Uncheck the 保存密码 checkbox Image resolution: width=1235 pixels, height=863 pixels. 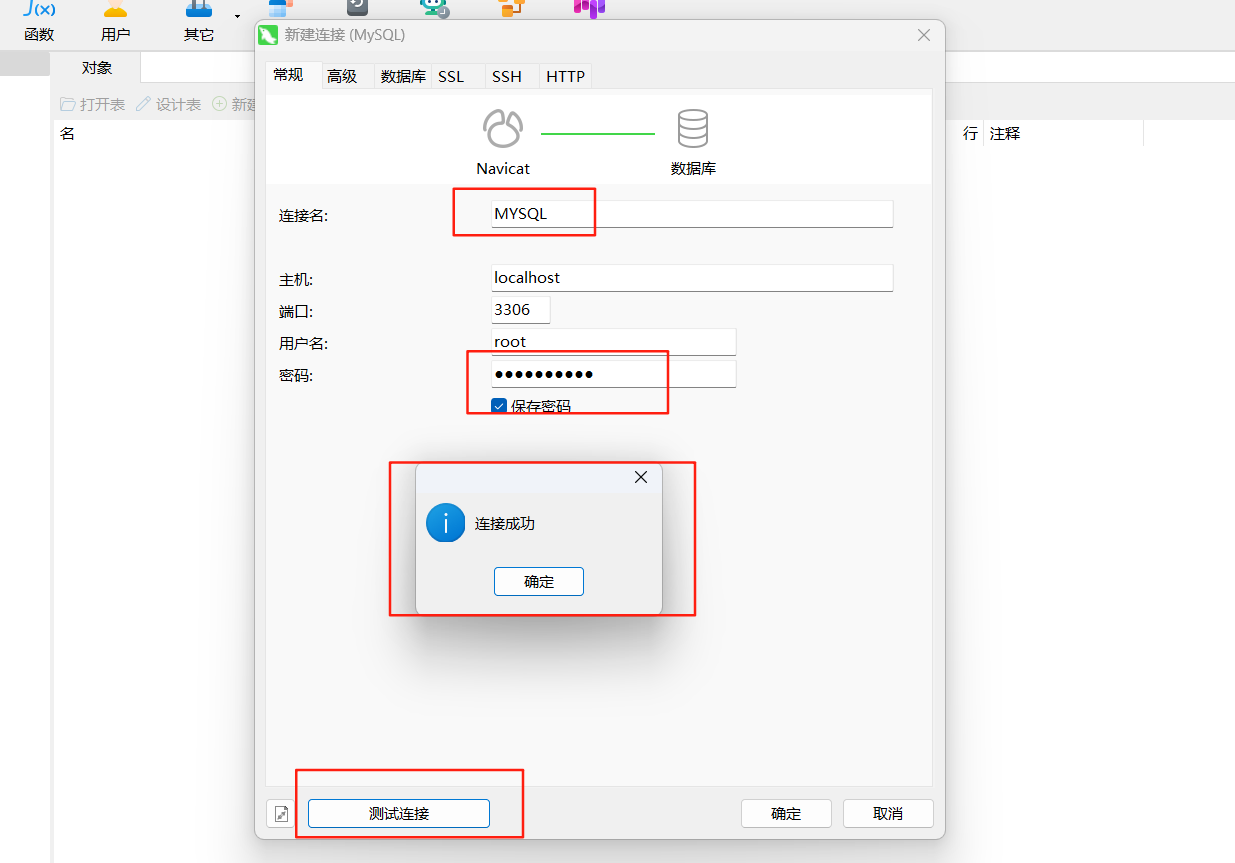pos(499,406)
